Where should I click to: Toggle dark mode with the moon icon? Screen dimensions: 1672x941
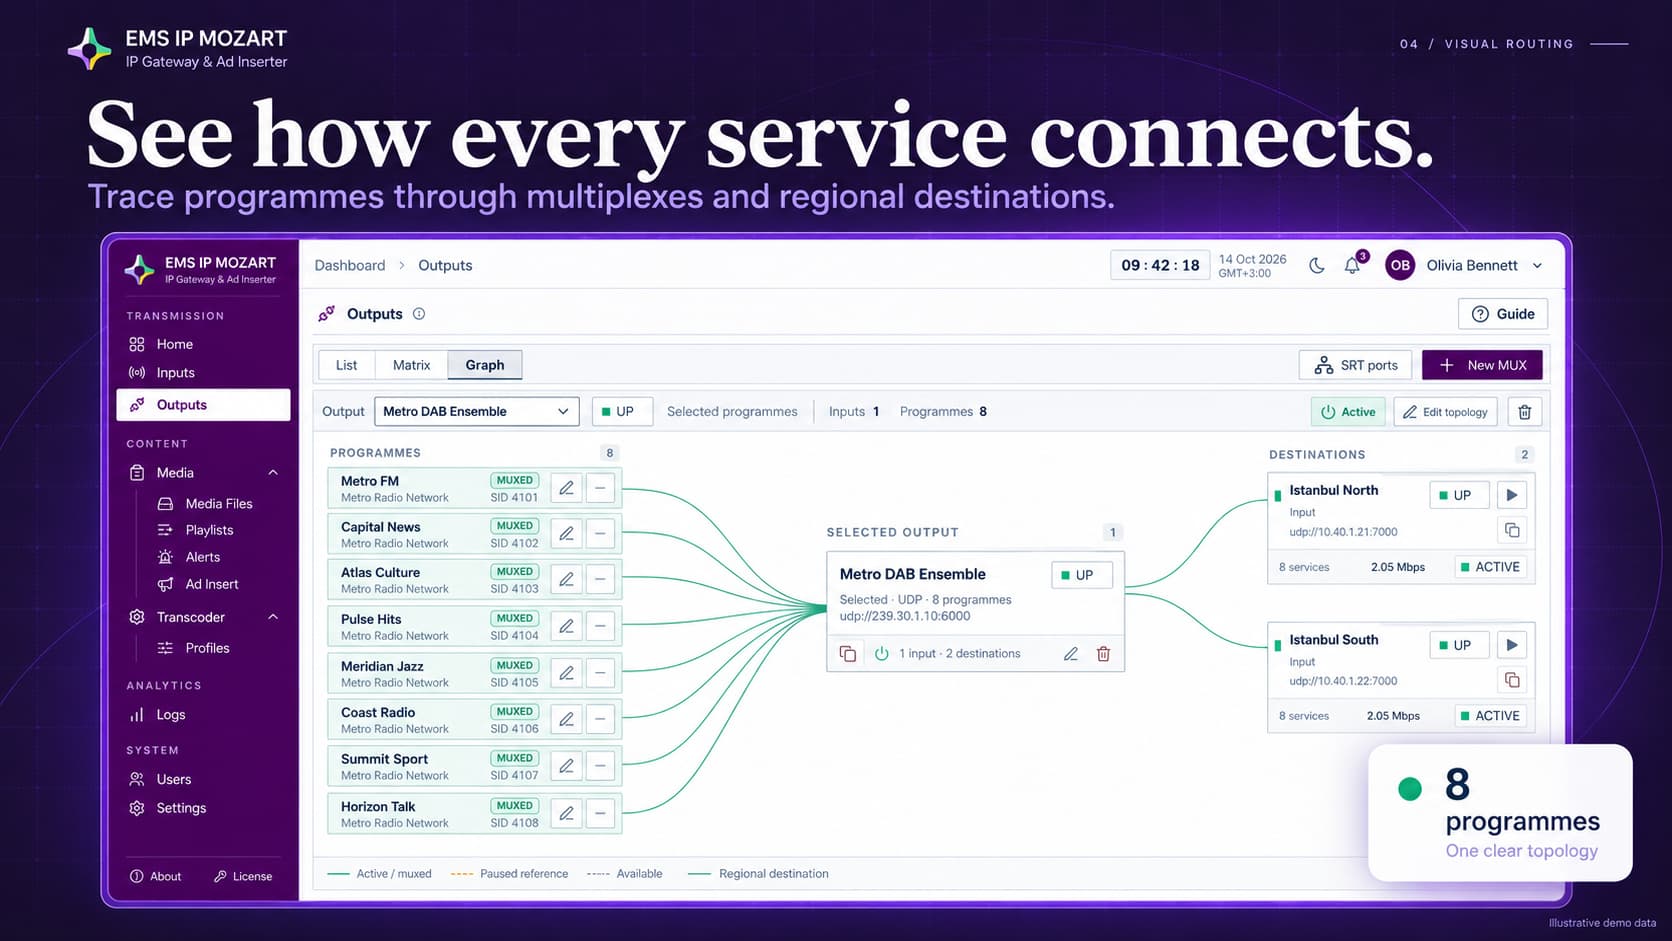tap(1317, 266)
